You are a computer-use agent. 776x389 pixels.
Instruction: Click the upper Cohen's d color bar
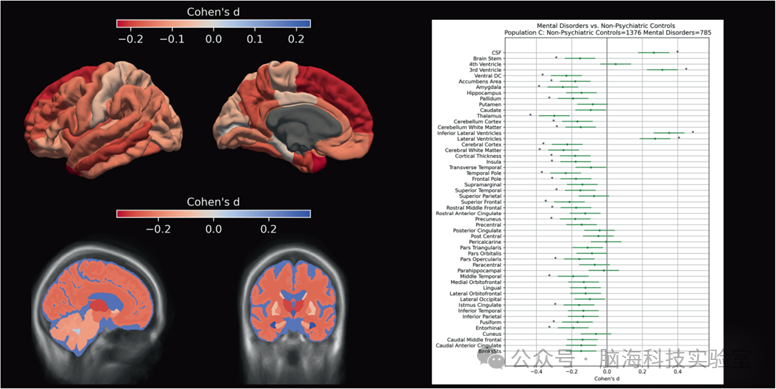213,23
